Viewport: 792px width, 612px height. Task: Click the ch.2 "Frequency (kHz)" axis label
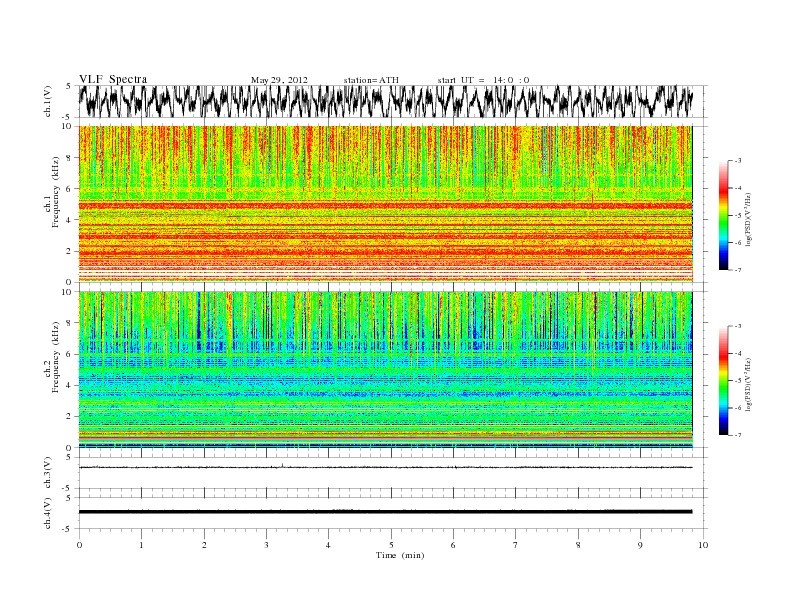click(56, 356)
